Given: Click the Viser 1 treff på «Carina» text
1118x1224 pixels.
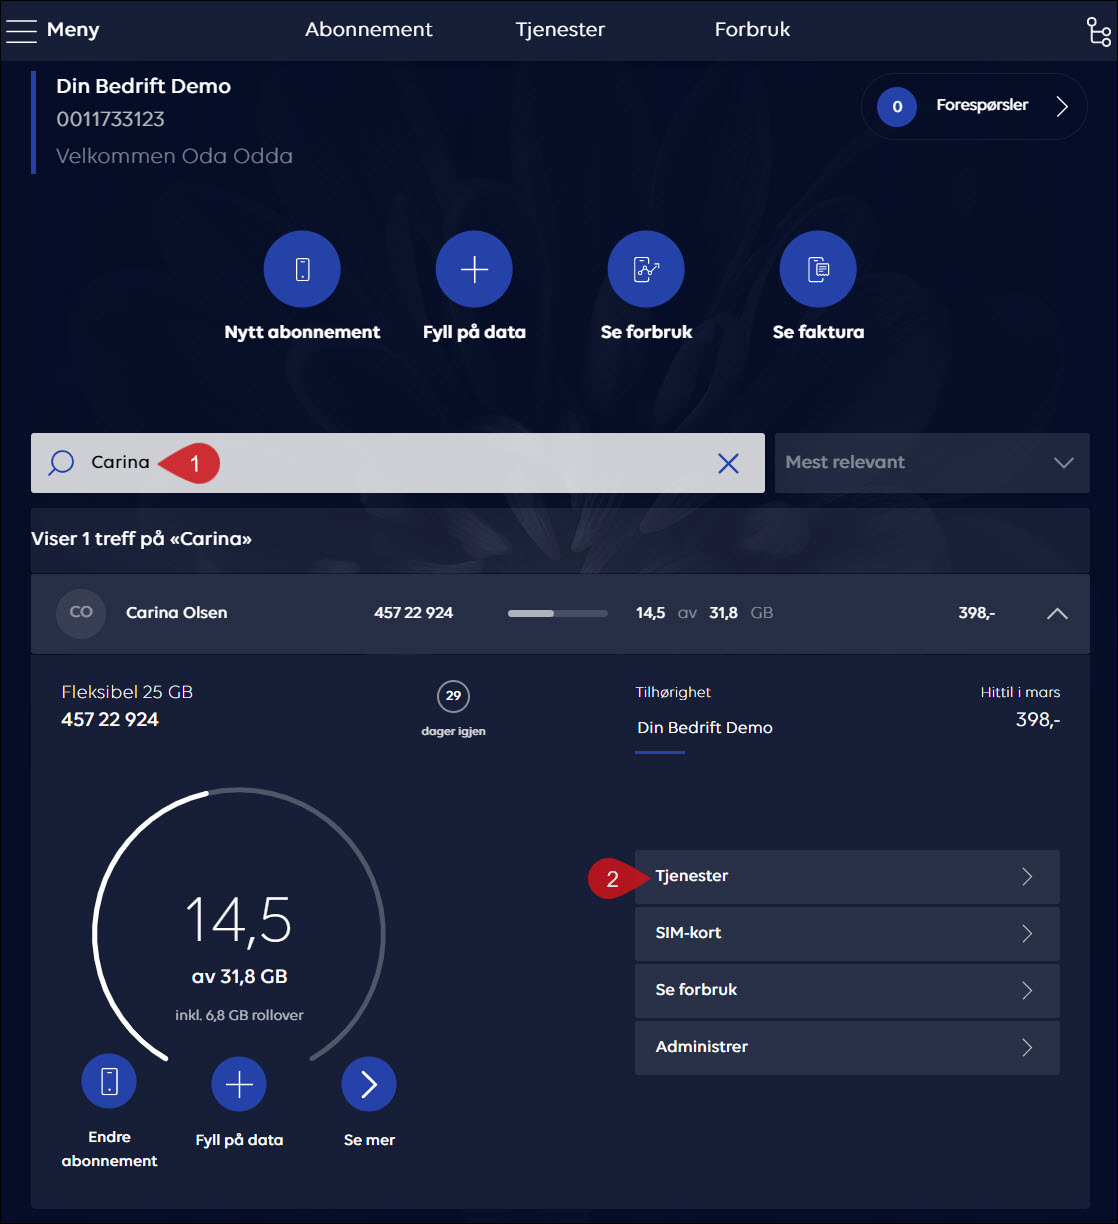Looking at the screenshot, I should pyautogui.click(x=141, y=539).
